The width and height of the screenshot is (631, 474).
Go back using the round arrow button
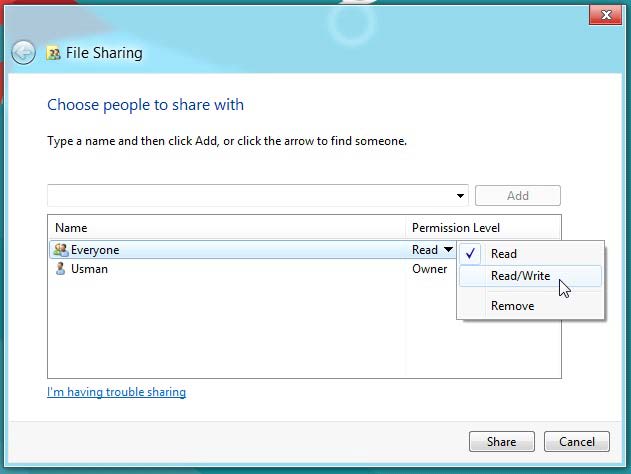pyautogui.click(x=23, y=52)
